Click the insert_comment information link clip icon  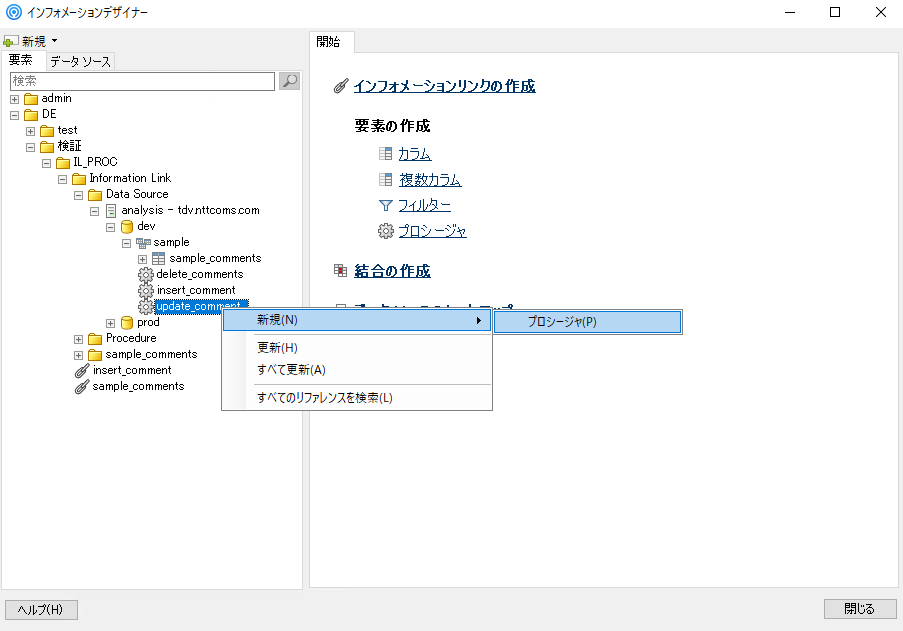(82, 371)
